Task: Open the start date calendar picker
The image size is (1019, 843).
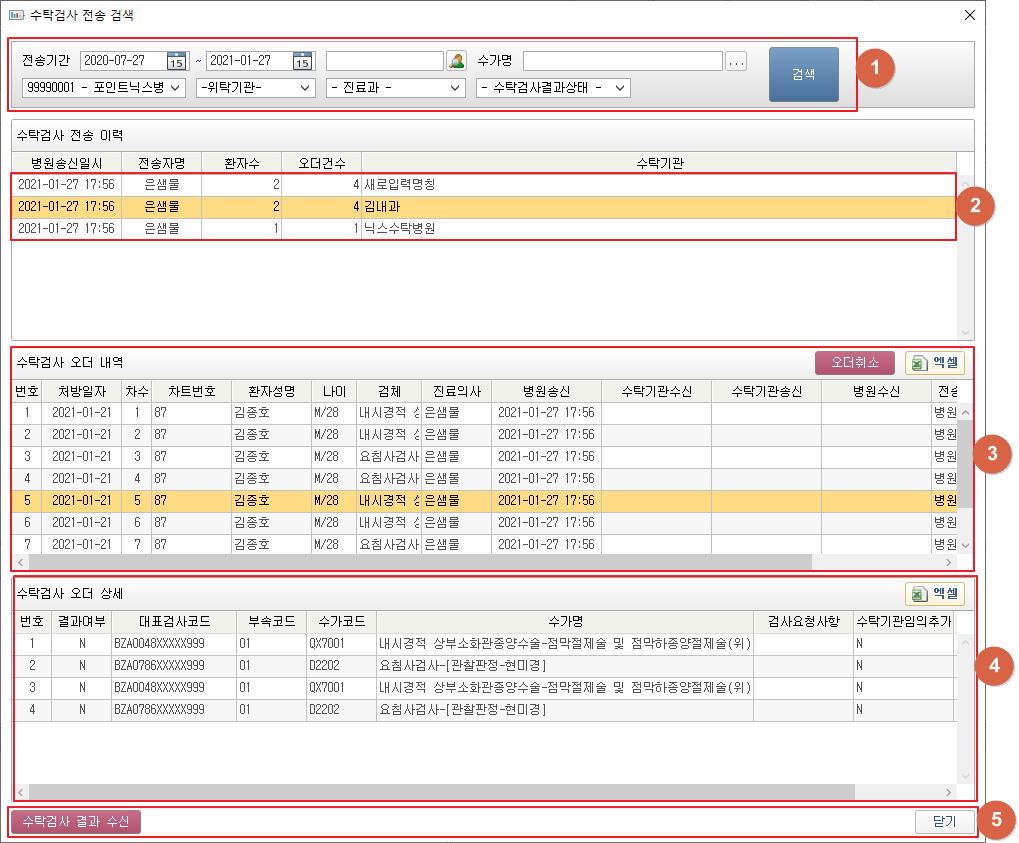Action: (177, 61)
